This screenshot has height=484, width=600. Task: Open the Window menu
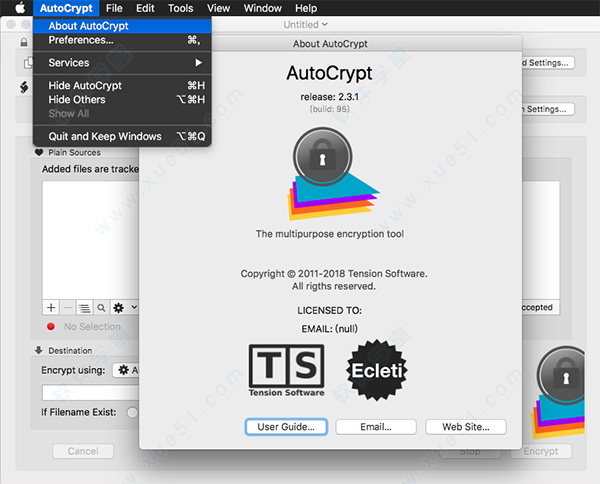pyautogui.click(x=262, y=8)
